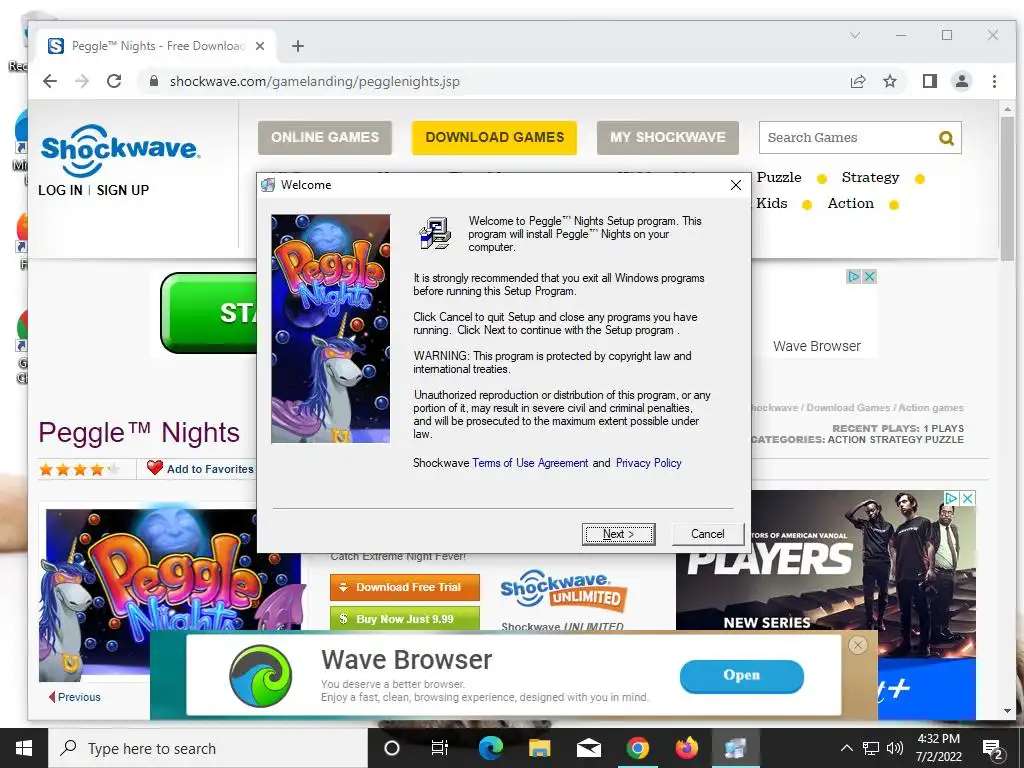This screenshot has width=1024, height=768.
Task: Click the network tray icon
Action: [x=871, y=748]
